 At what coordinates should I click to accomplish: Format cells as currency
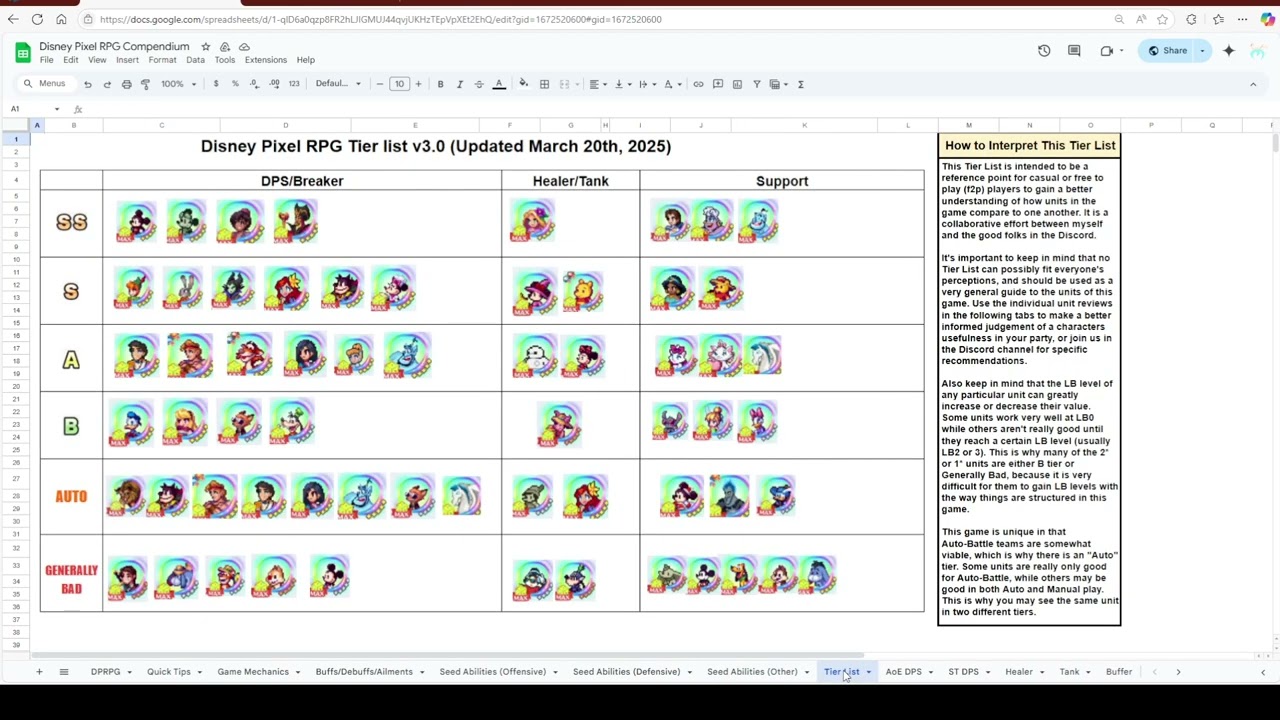(216, 84)
